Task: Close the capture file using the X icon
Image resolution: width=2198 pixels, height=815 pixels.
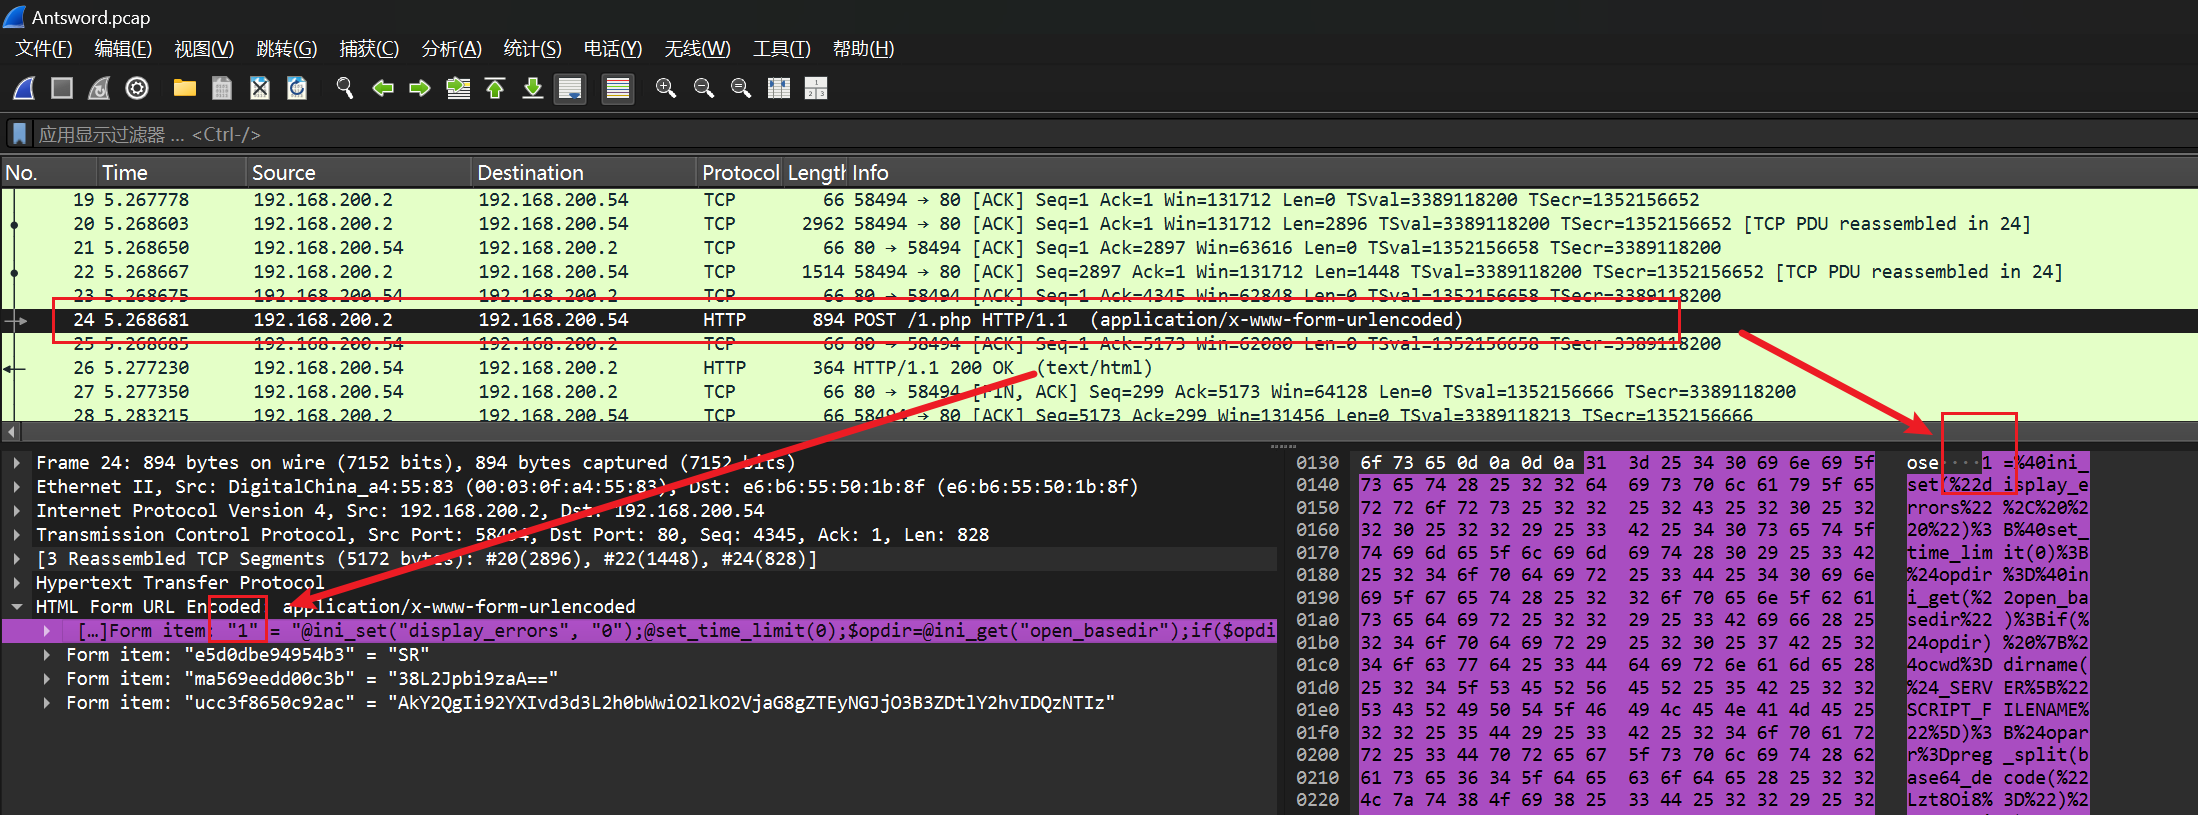Action: 260,88
